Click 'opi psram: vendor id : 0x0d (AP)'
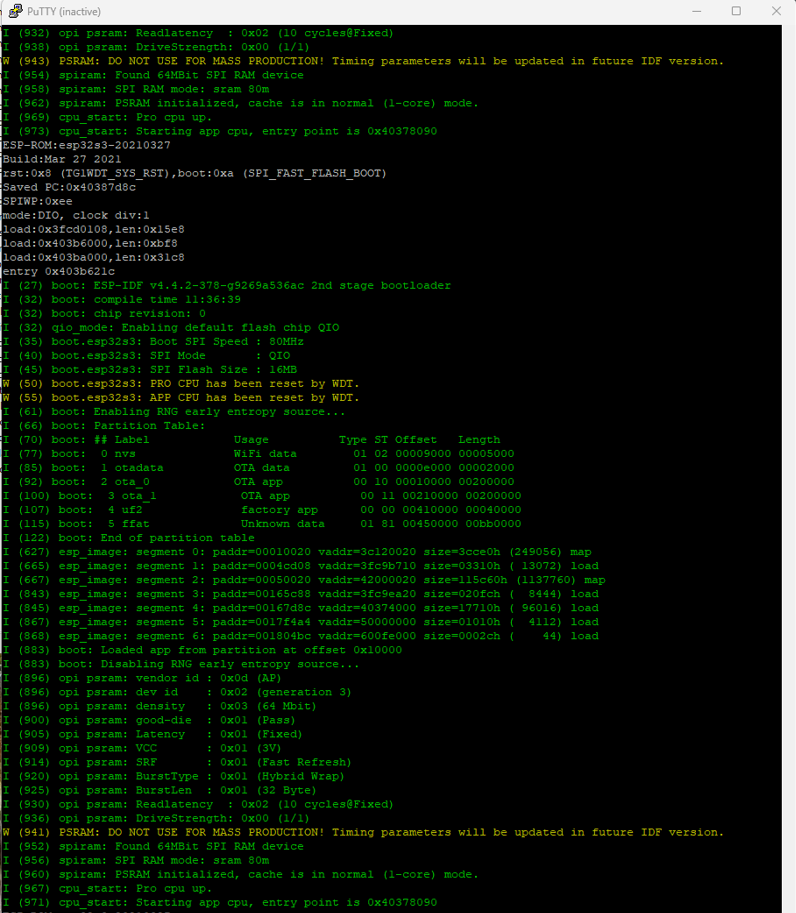This screenshot has height=913, width=796. coord(170,678)
